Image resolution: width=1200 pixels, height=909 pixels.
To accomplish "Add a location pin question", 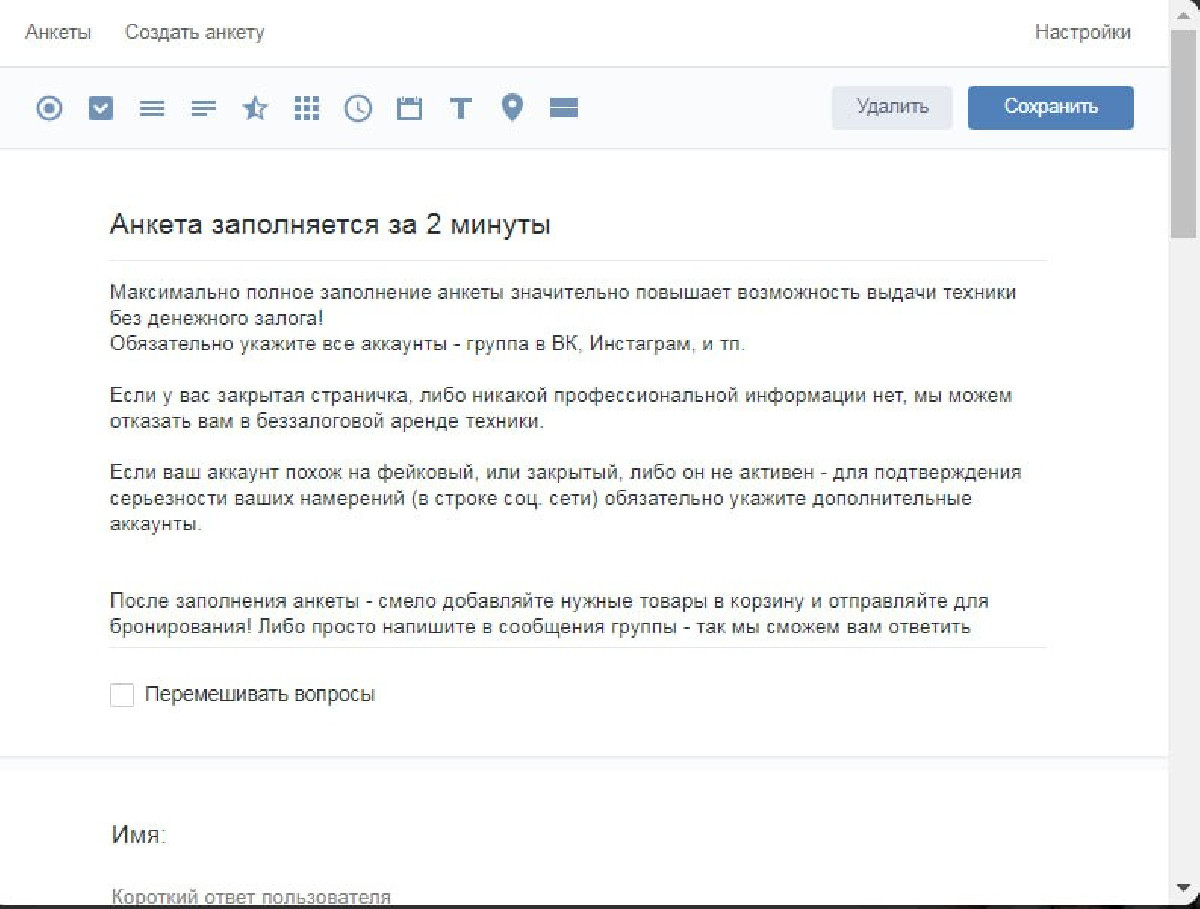I will pos(512,108).
